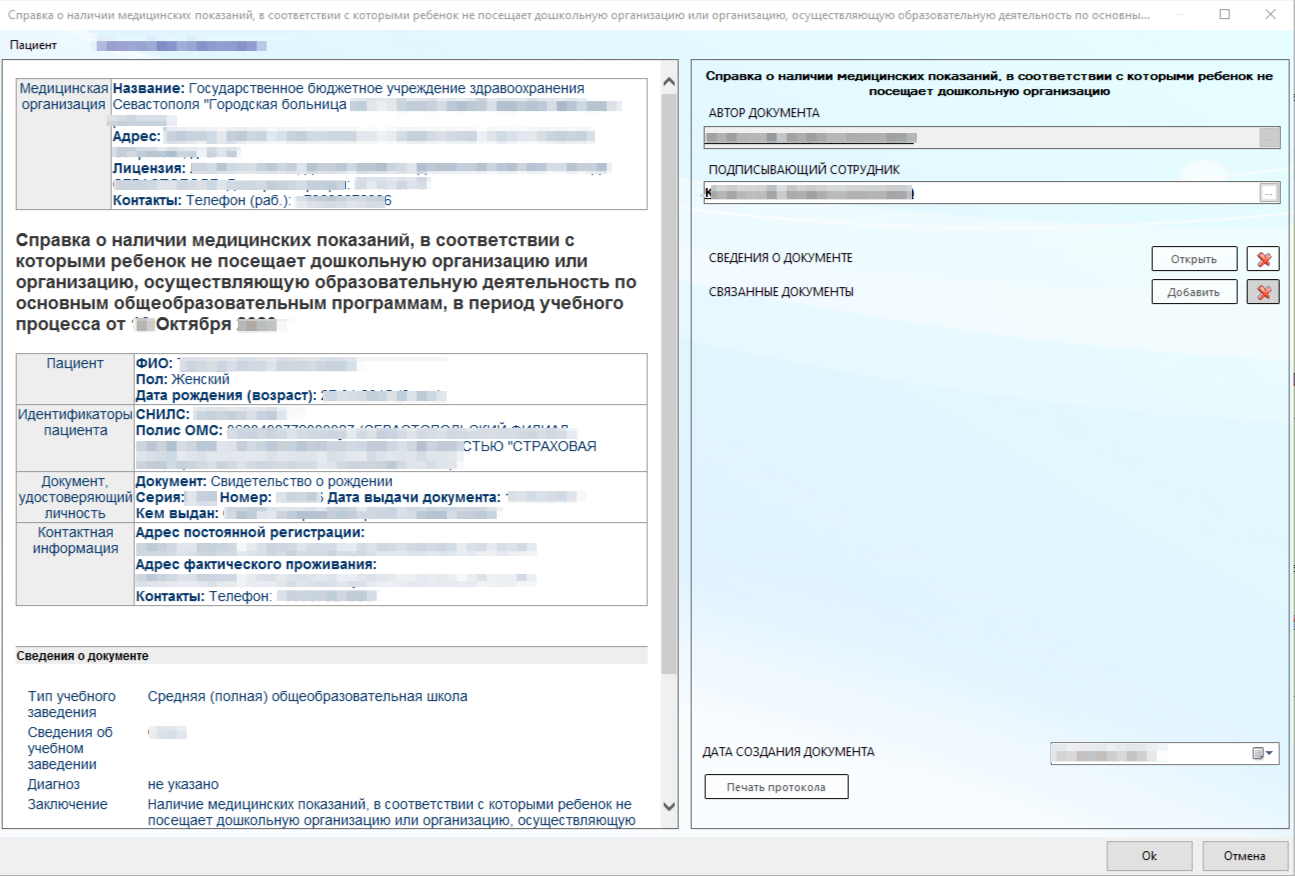Click 'Сведения об учебном заведении' label
Image resolution: width=1295 pixels, height=876 pixels.
70,748
